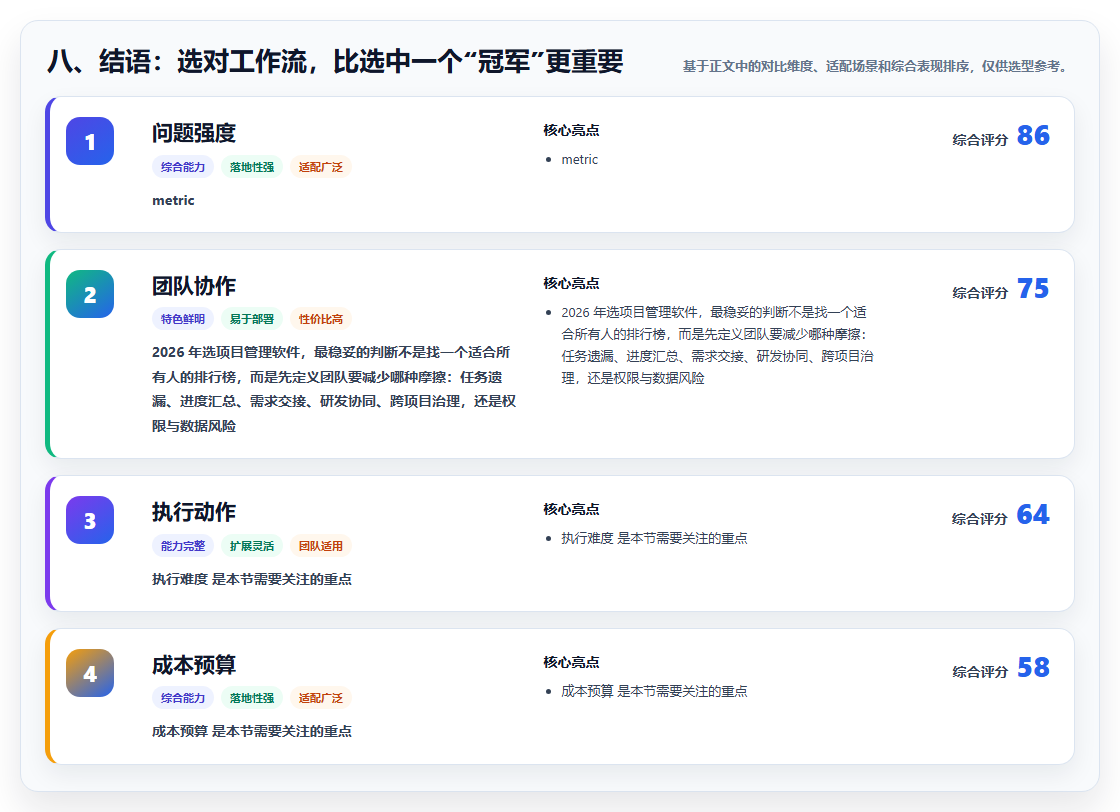Click the score value 86
This screenshot has height=812, width=1120.
point(1033,135)
